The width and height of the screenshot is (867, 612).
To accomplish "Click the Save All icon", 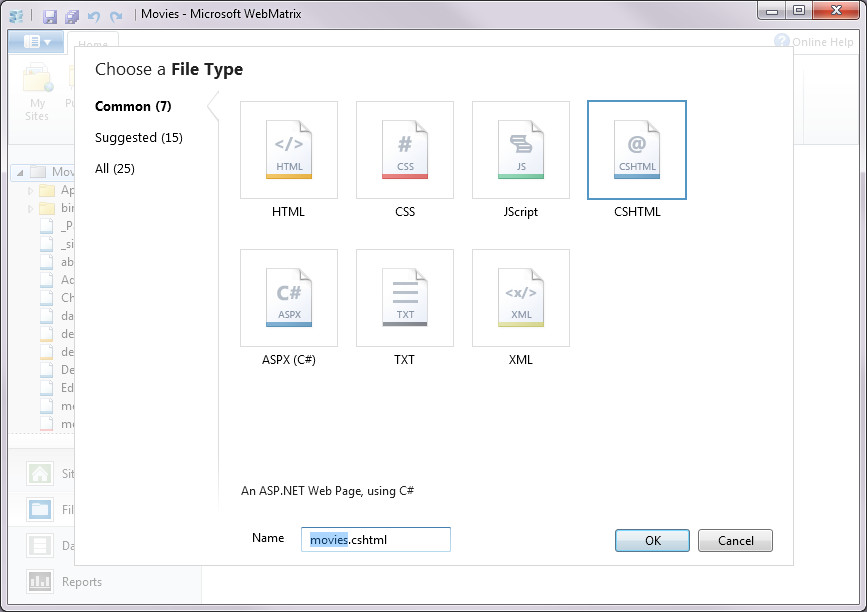I will tap(72, 17).
